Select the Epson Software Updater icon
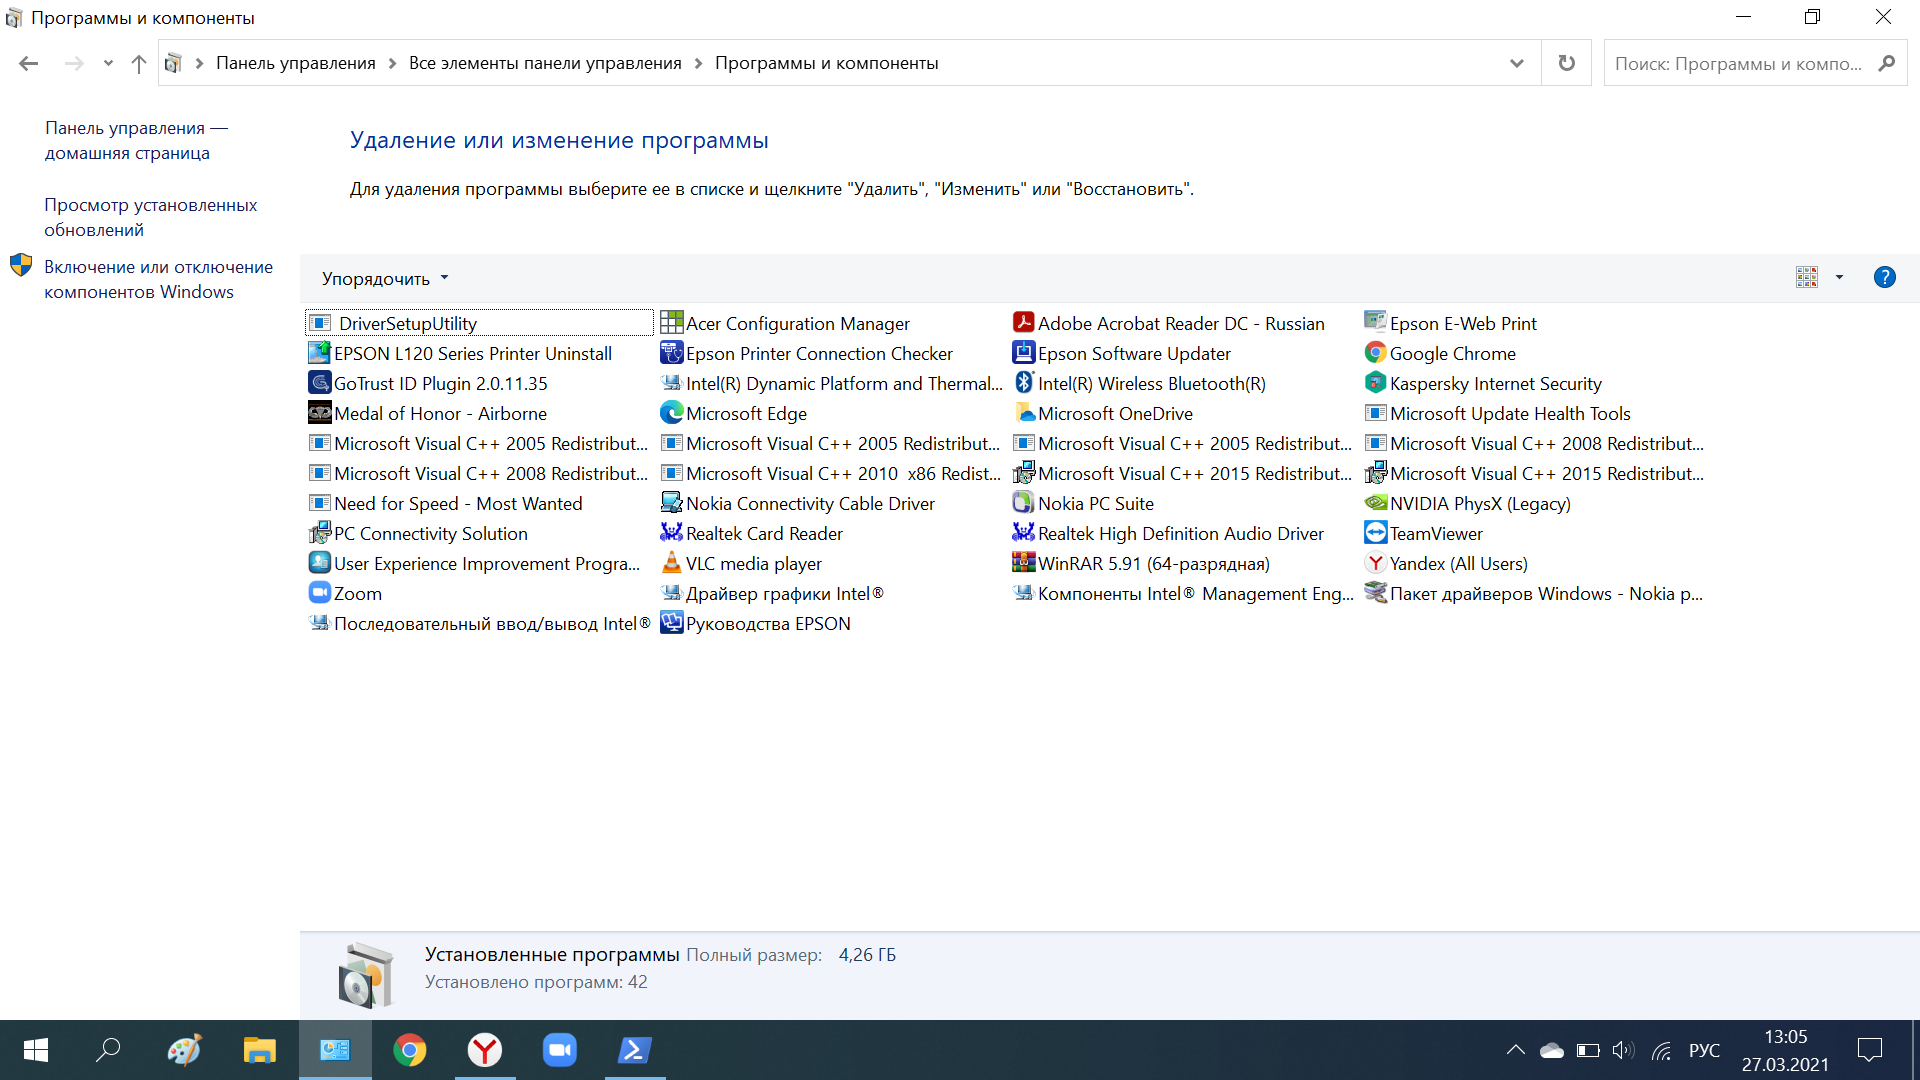Image resolution: width=1920 pixels, height=1080 pixels. (x=1023, y=353)
